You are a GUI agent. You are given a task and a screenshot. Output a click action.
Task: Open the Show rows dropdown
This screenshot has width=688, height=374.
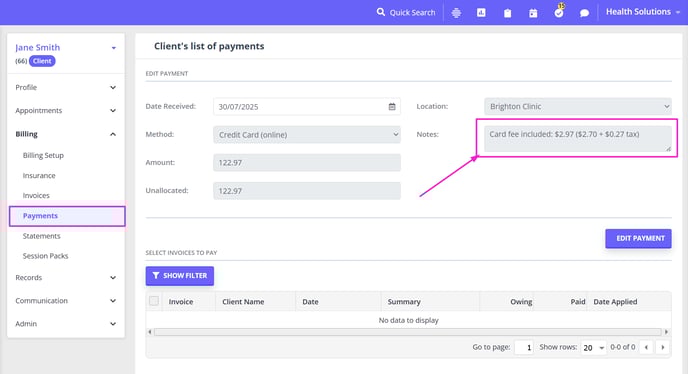593,348
